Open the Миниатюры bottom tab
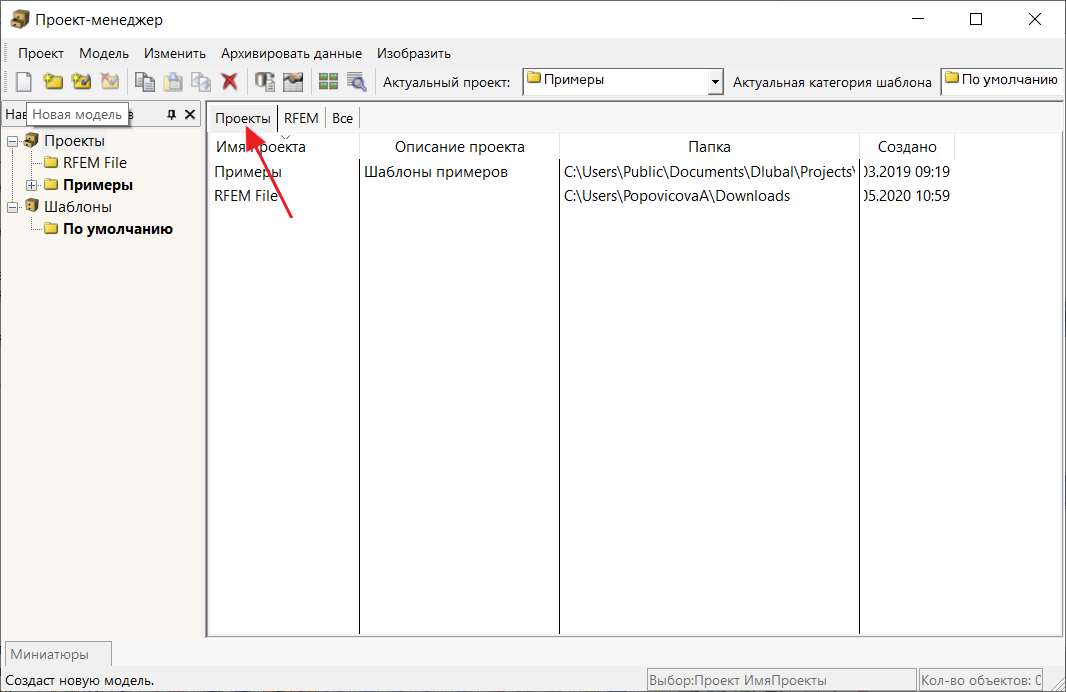 point(58,654)
